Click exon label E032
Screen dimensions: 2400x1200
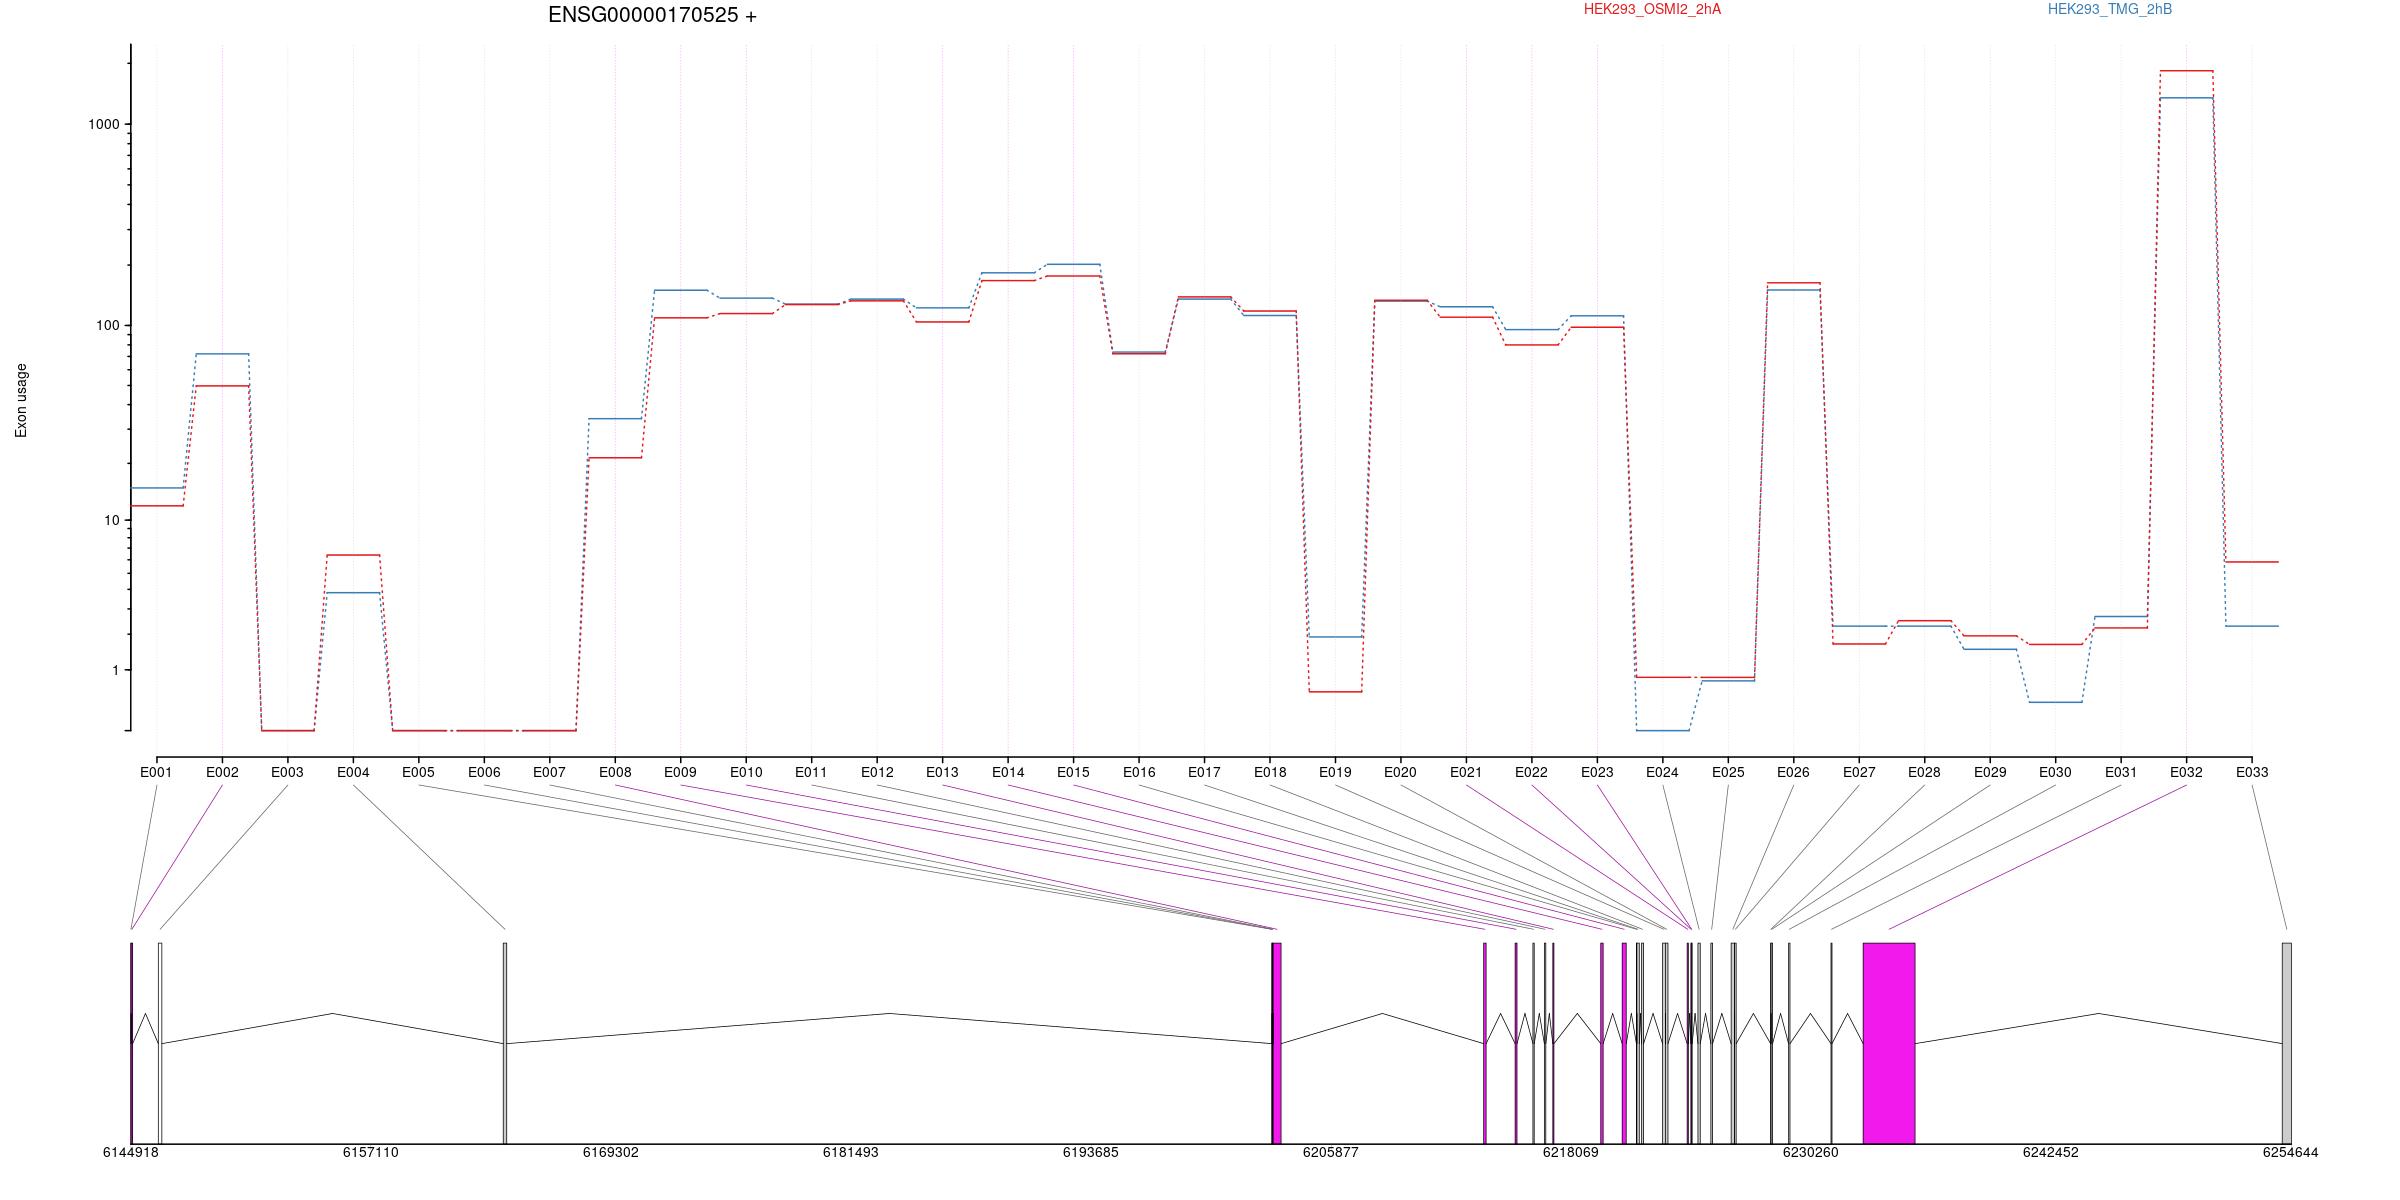(x=2186, y=772)
